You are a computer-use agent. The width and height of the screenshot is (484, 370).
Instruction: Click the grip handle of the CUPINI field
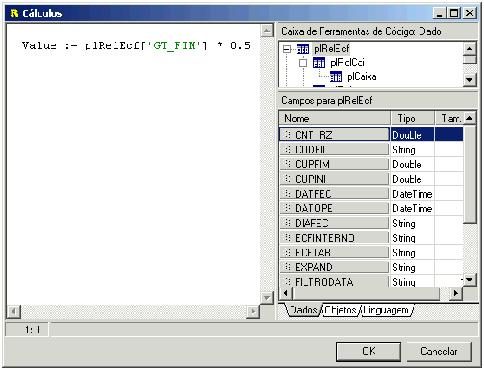point(288,179)
